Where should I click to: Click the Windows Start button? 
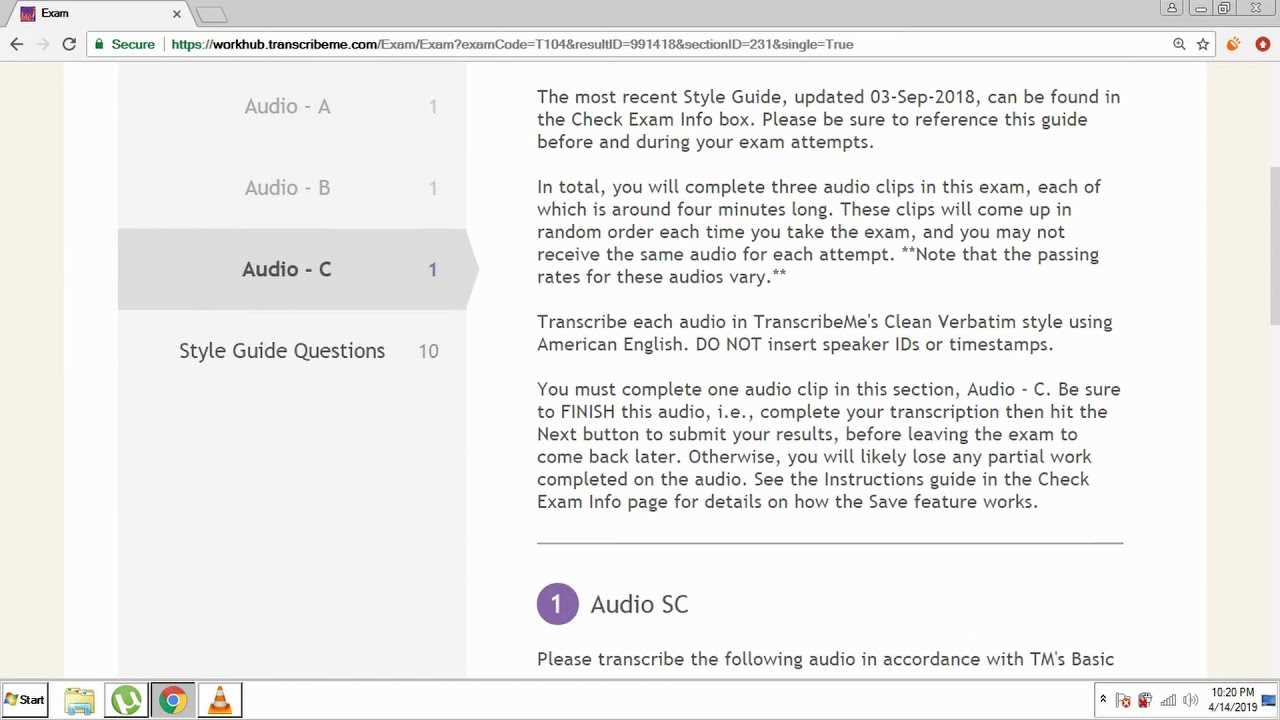[x=25, y=700]
